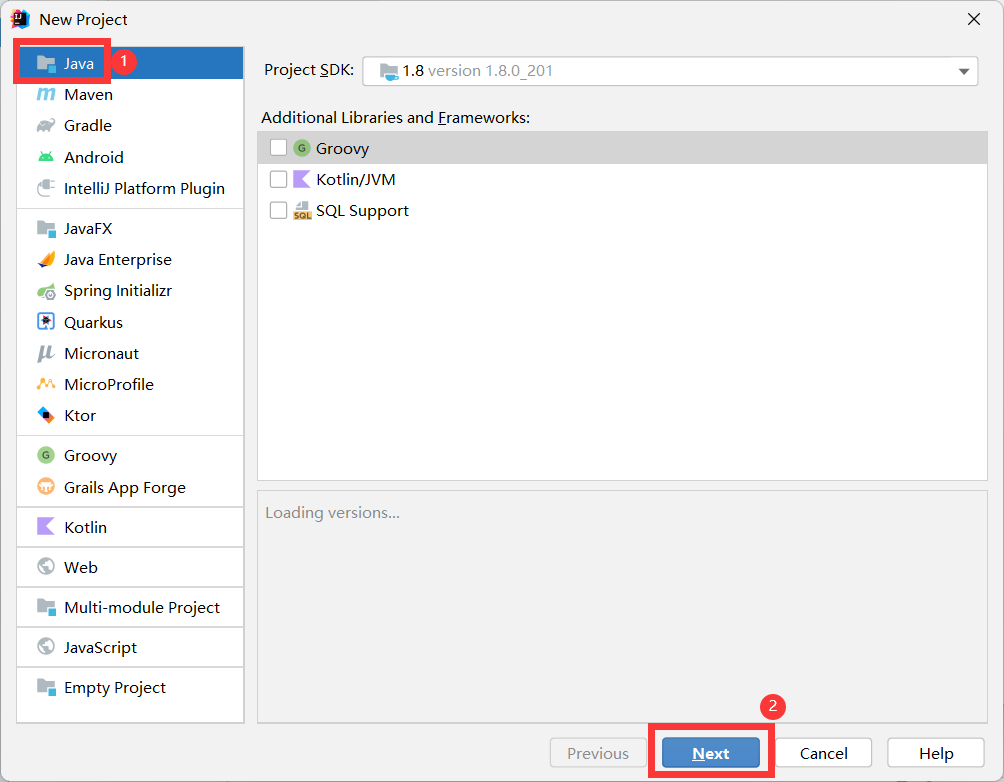Click the Next button
The height and width of the screenshot is (782, 1004).
pos(711,753)
